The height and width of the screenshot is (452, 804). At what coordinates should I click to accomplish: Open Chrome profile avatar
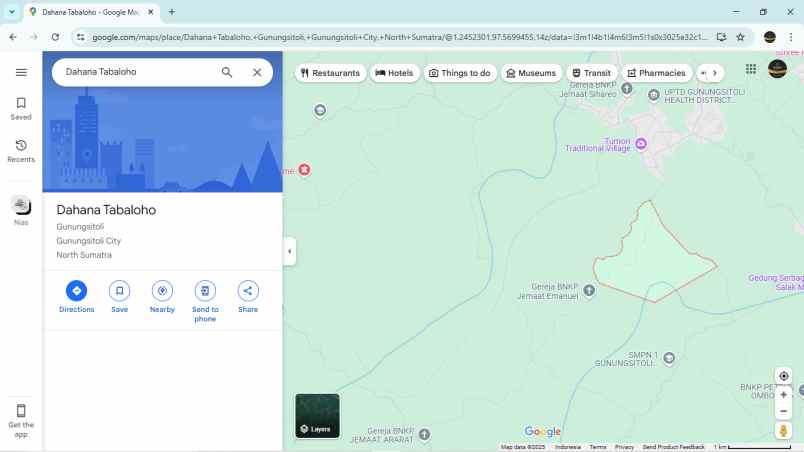pyautogui.click(x=770, y=37)
